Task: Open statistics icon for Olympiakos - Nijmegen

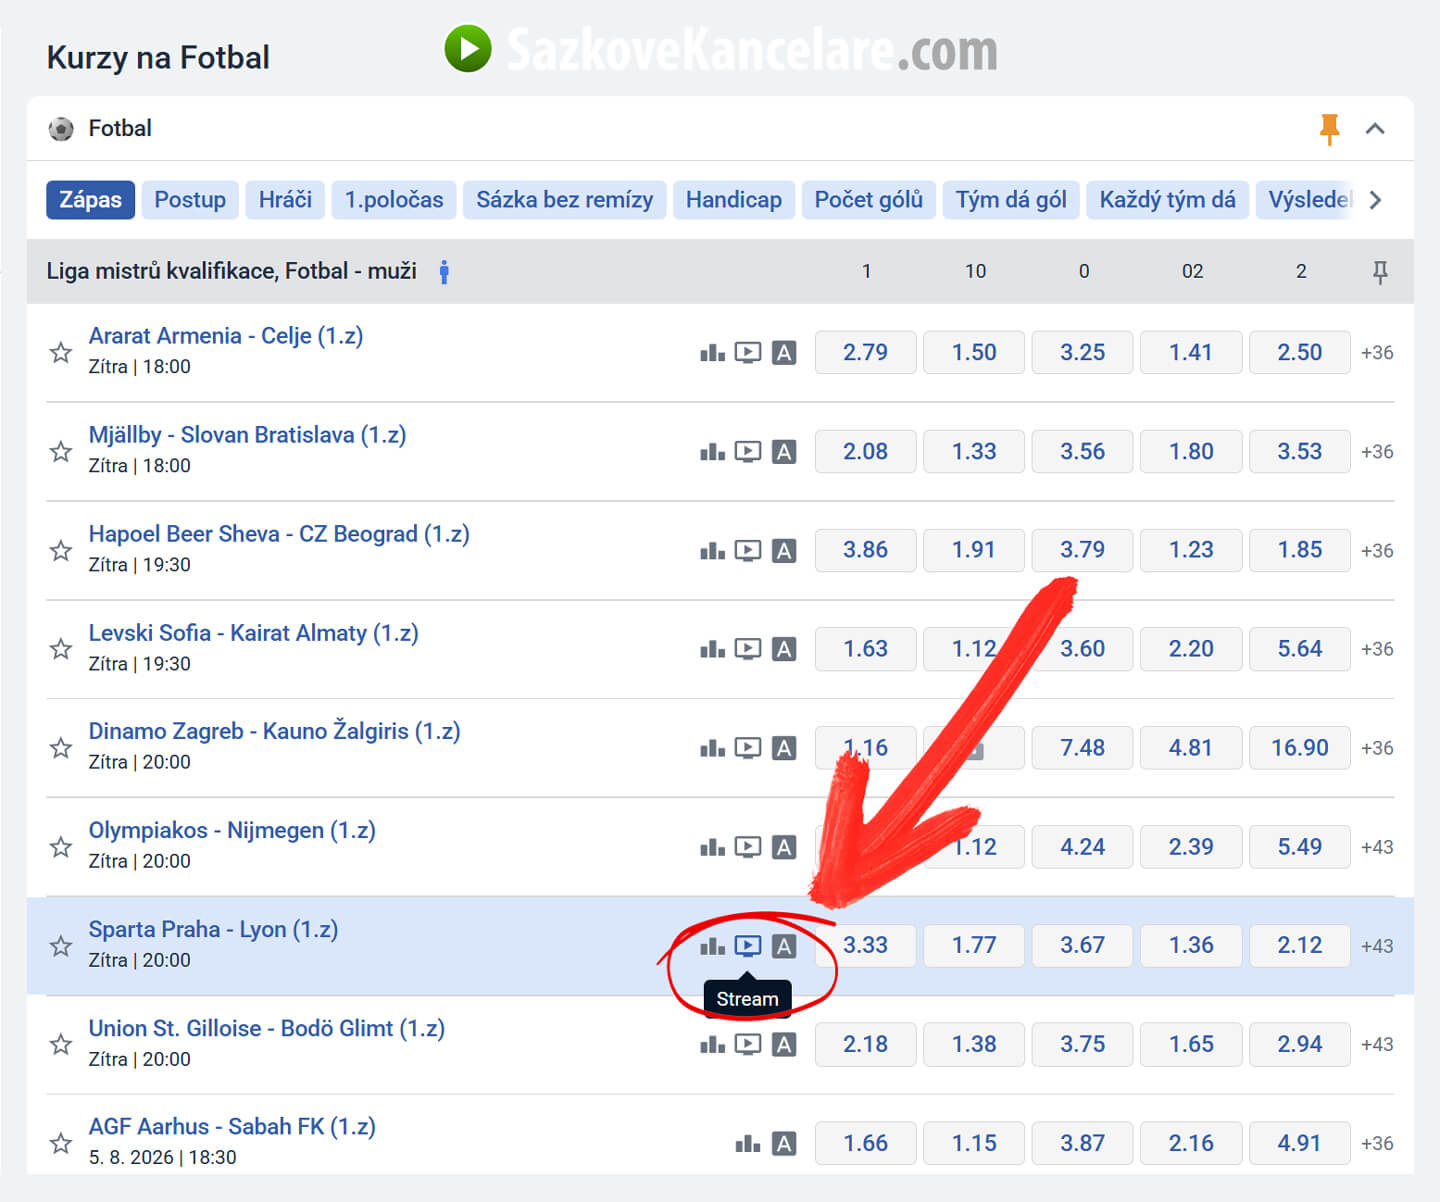Action: click(x=712, y=847)
